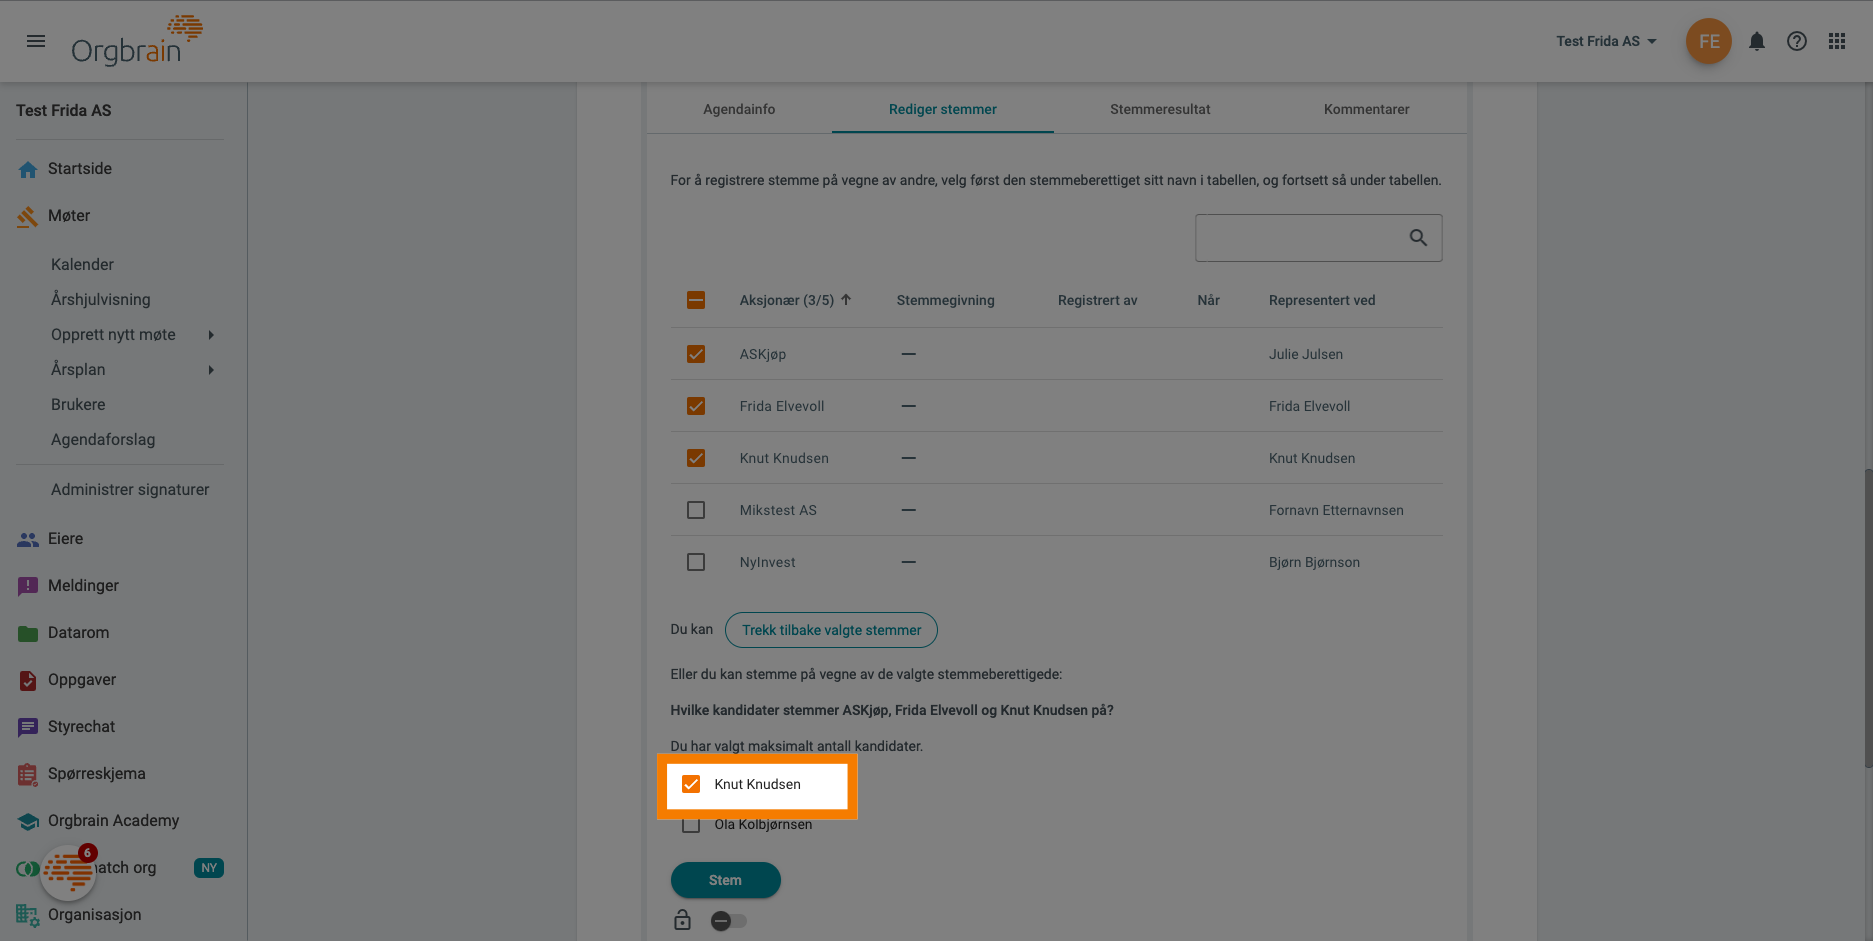1873x941 pixels.
Task: Expand the Årsplan submenu
Action: coord(211,370)
